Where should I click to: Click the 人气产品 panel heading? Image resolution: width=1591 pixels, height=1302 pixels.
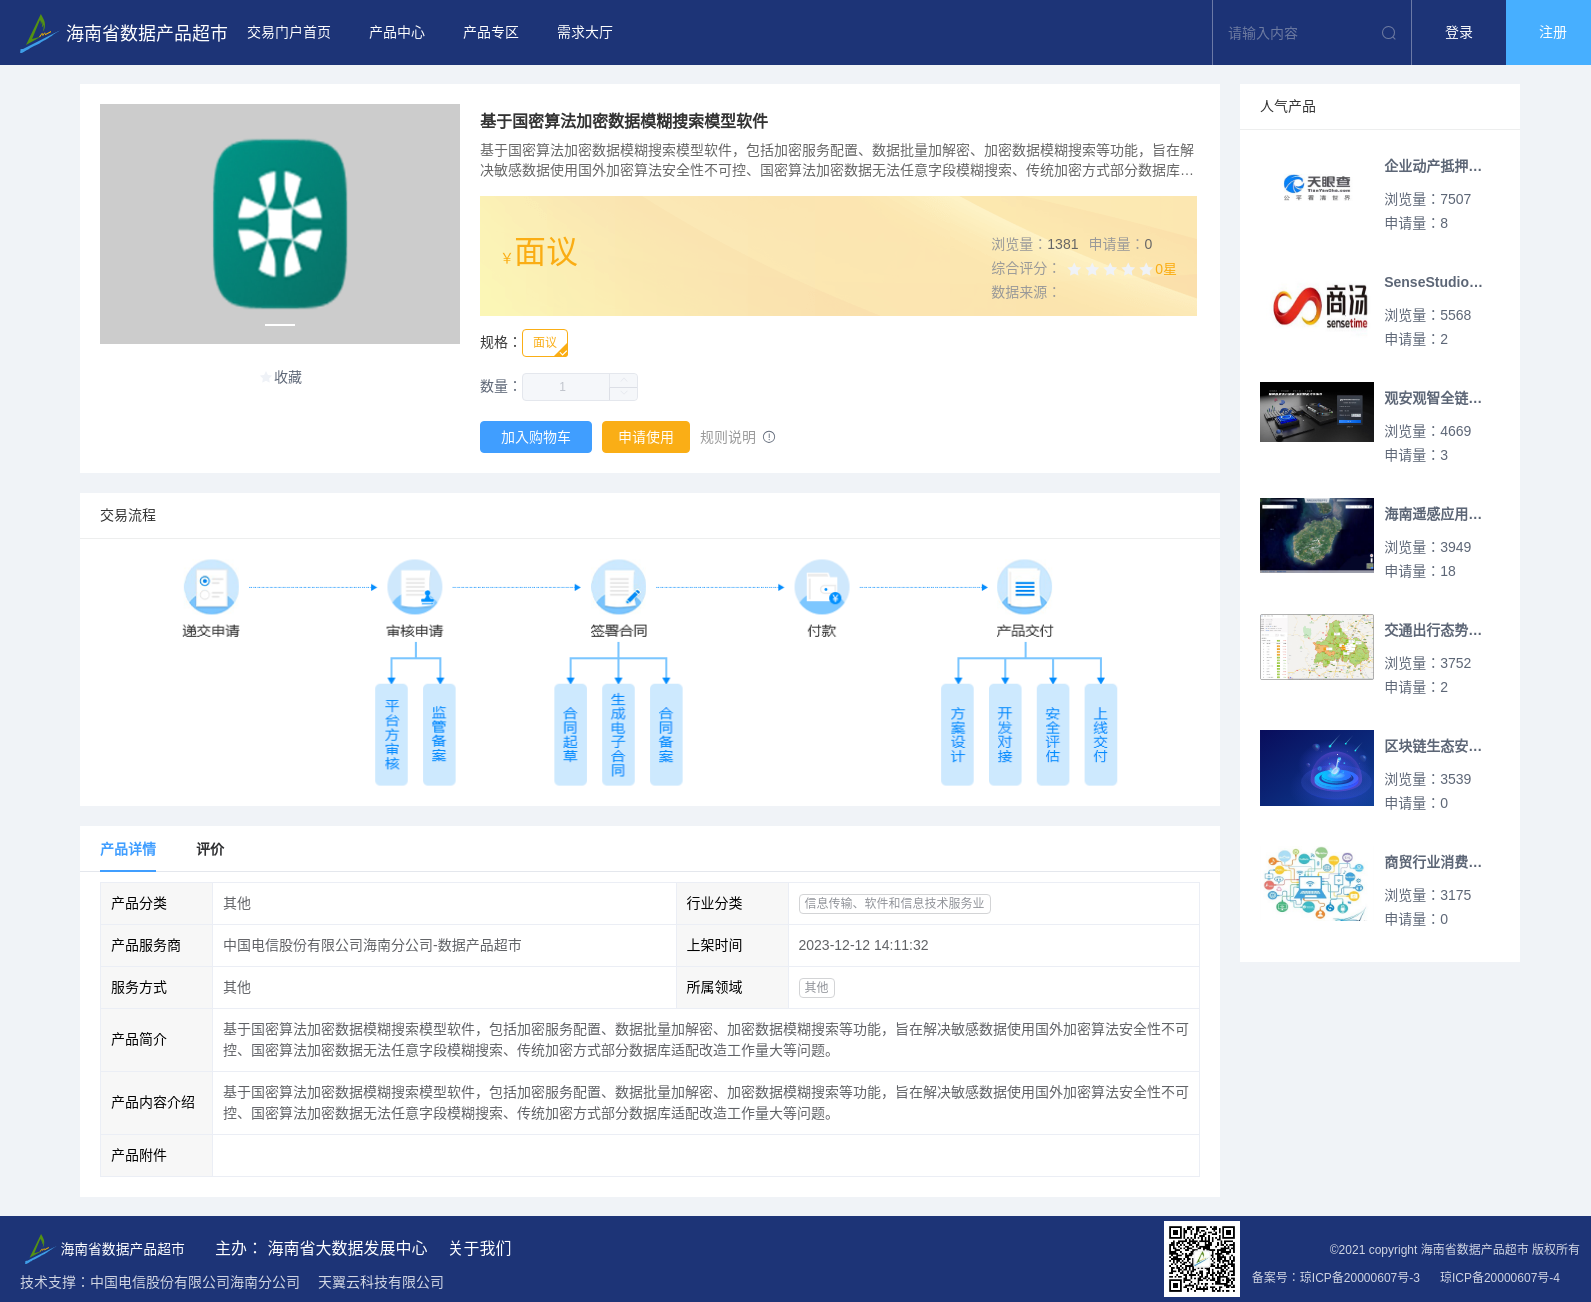coord(1288,106)
